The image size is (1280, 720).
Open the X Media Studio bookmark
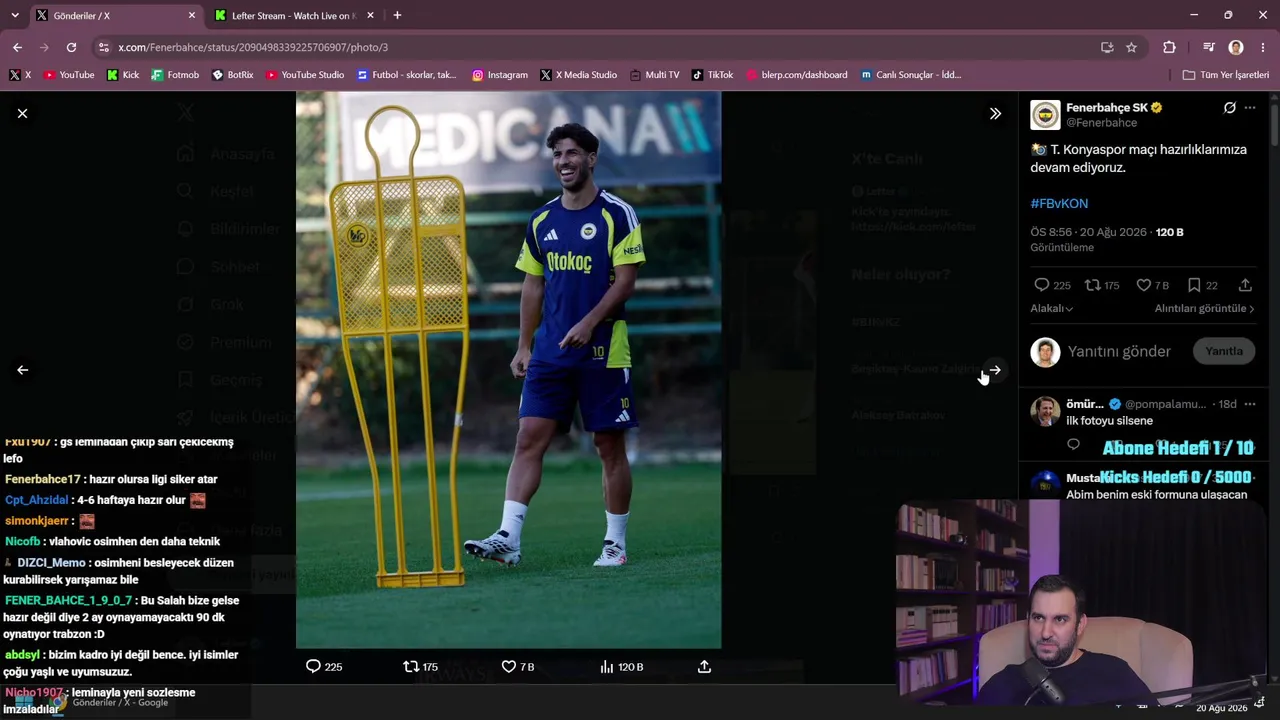[x=578, y=75]
